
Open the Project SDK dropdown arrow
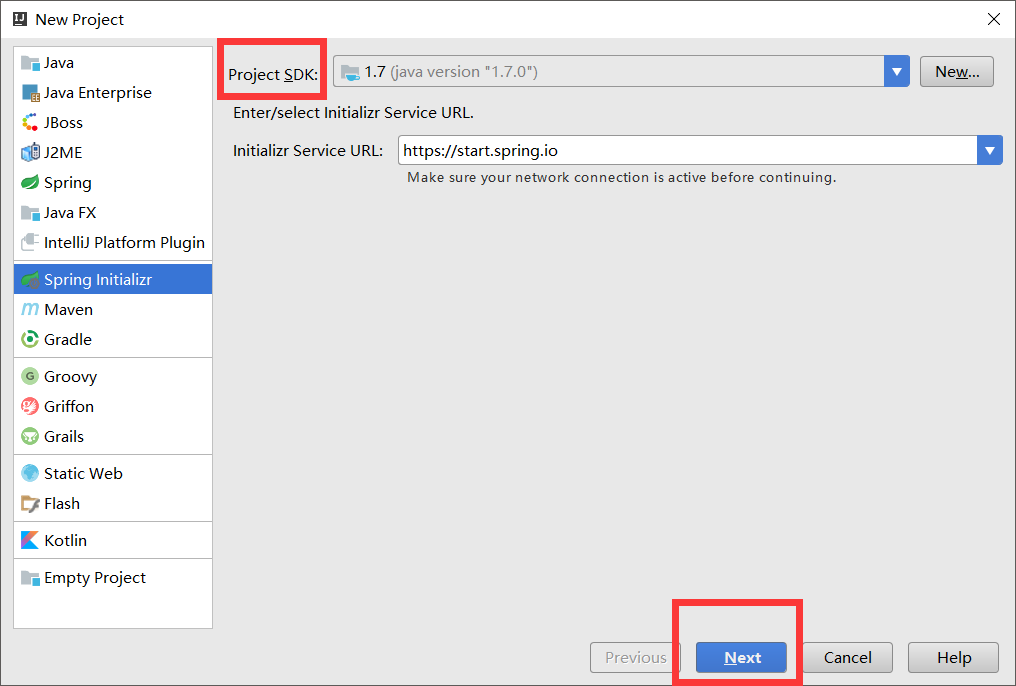[897, 71]
